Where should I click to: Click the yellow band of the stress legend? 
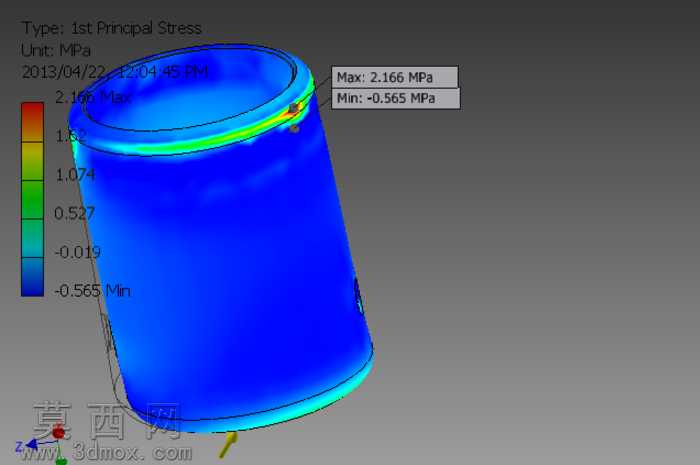pyautogui.click(x=33, y=161)
